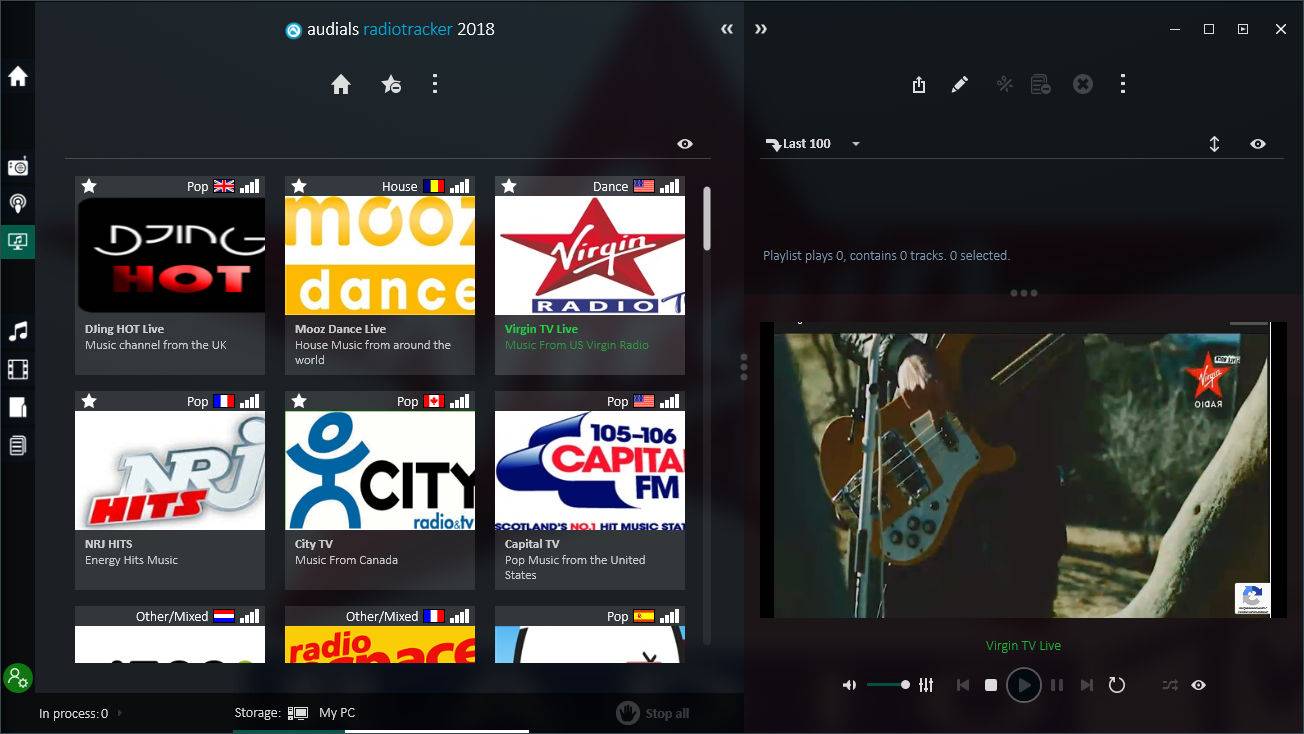Viewport: 1304px width, 734px height.
Task: Click the playlist sort order arrows icon
Action: point(1214,144)
